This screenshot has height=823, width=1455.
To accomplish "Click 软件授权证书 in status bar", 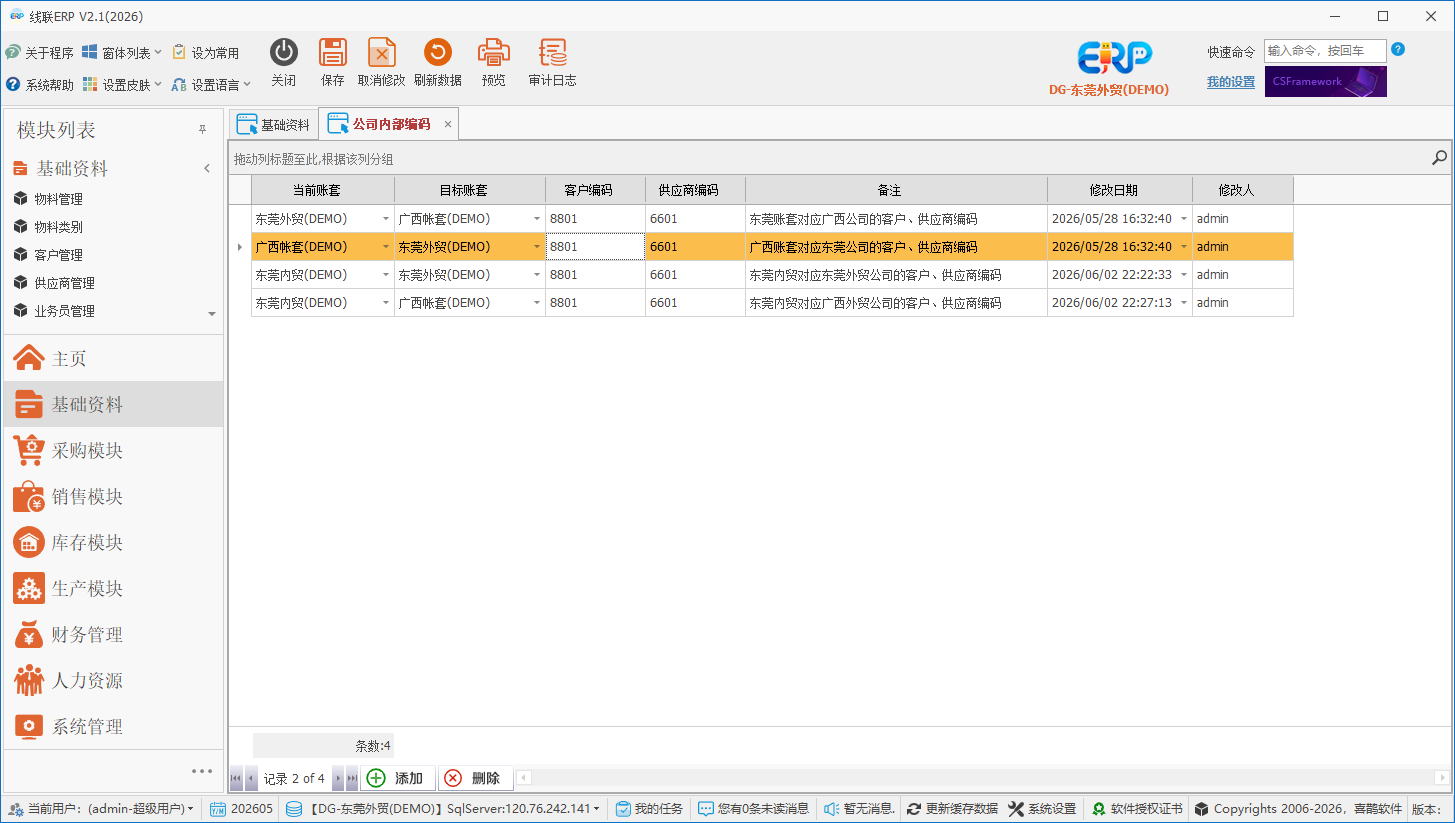I will coord(1137,809).
